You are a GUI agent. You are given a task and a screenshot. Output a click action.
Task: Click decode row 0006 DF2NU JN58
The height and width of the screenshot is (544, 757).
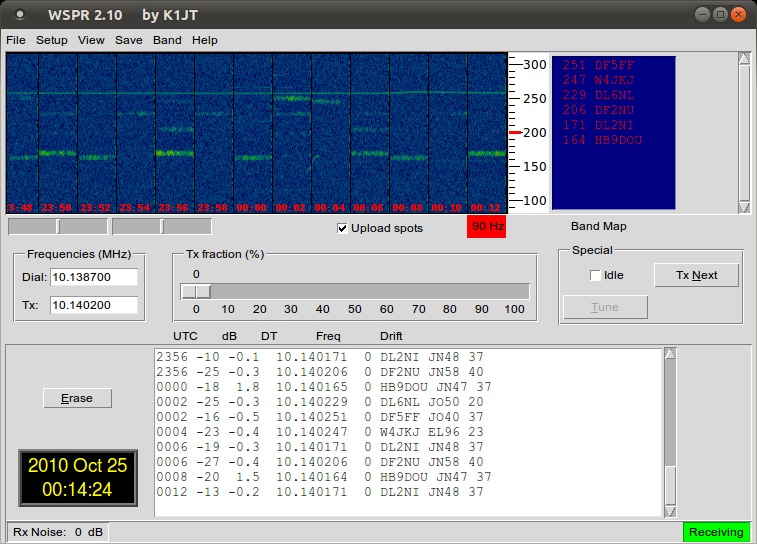[x=320, y=461]
